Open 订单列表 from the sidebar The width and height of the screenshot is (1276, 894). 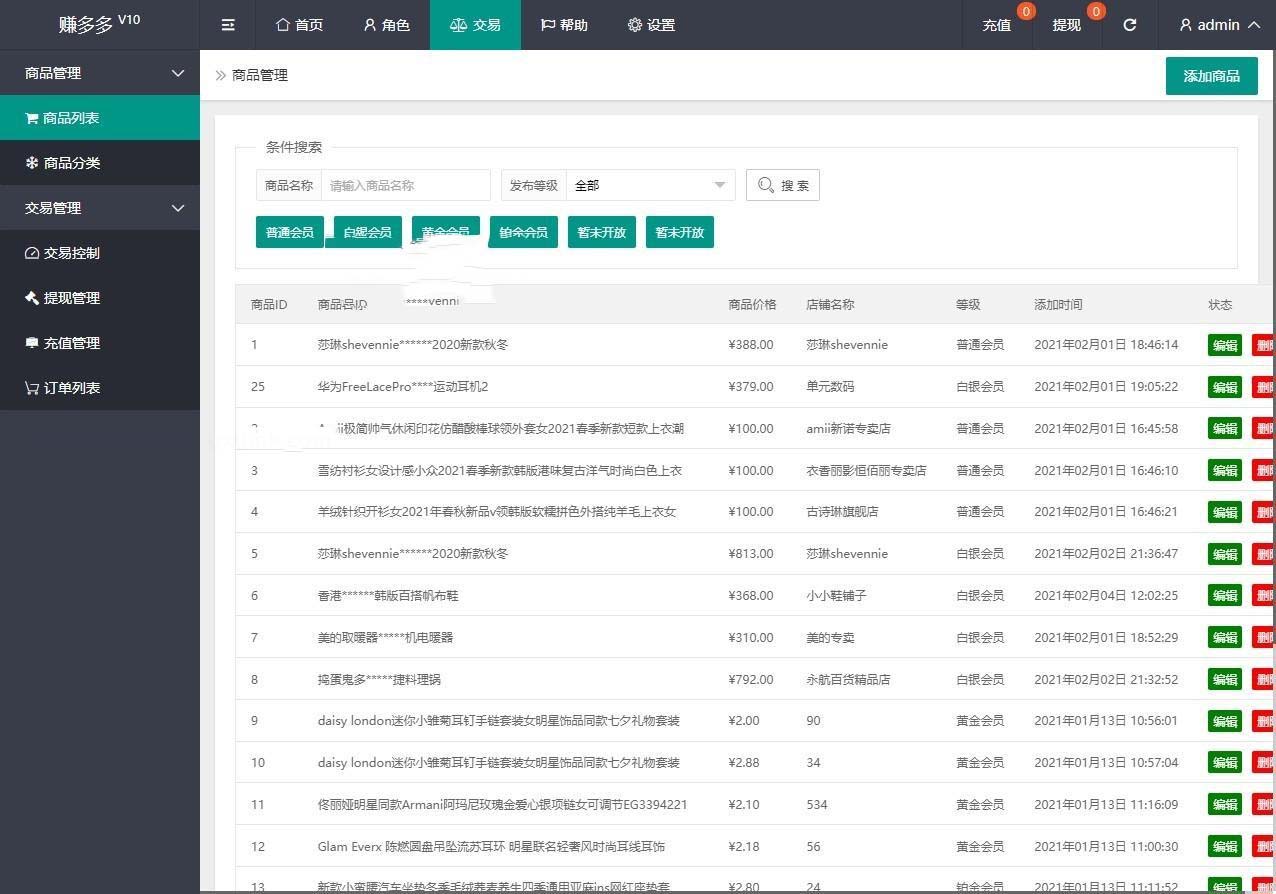[100, 388]
